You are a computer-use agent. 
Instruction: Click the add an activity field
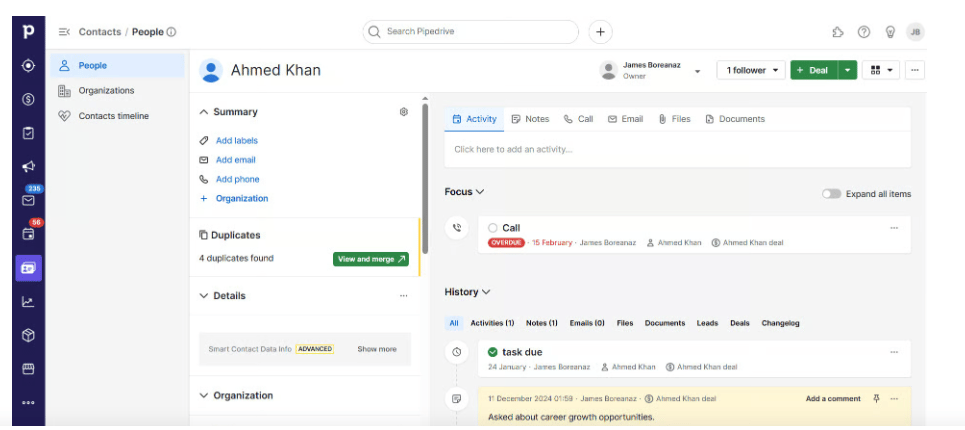click(x=677, y=149)
